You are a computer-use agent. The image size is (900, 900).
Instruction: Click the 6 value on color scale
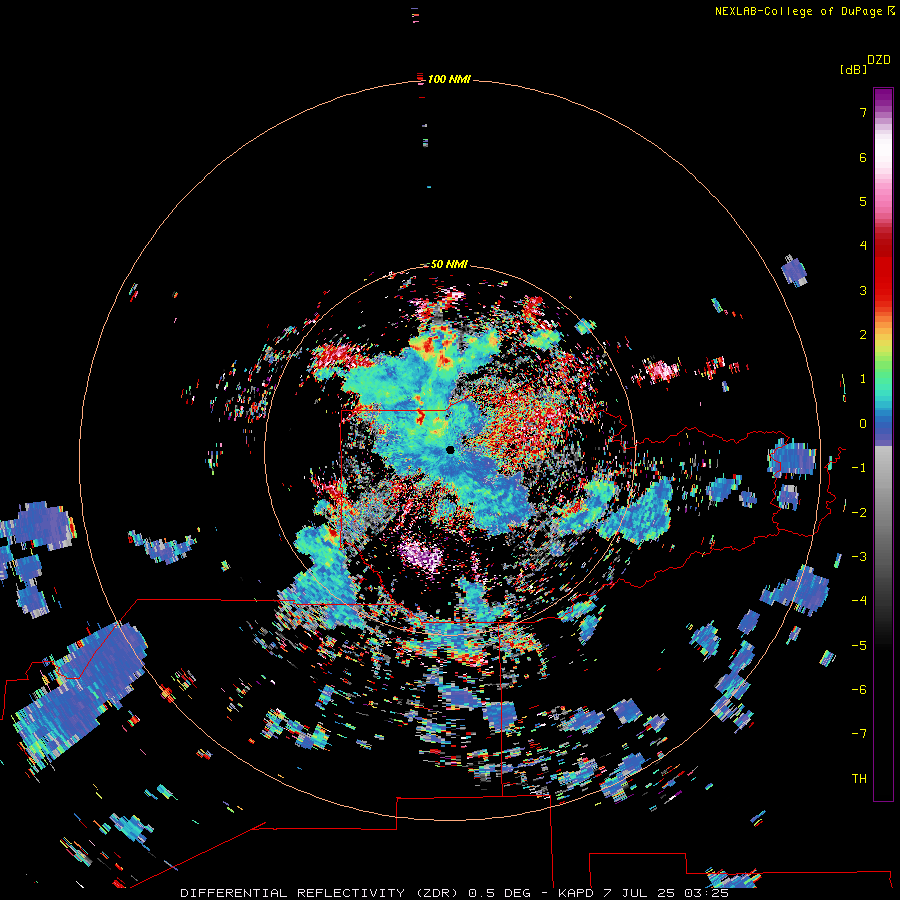pyautogui.click(x=863, y=157)
